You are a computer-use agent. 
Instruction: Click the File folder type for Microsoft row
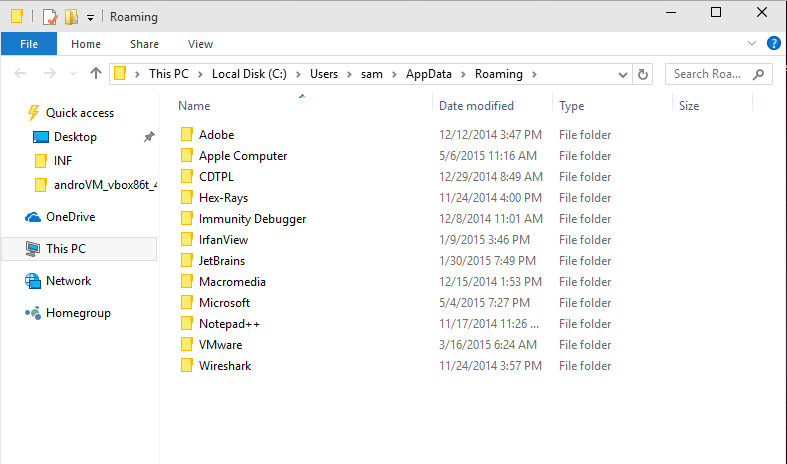coord(585,303)
